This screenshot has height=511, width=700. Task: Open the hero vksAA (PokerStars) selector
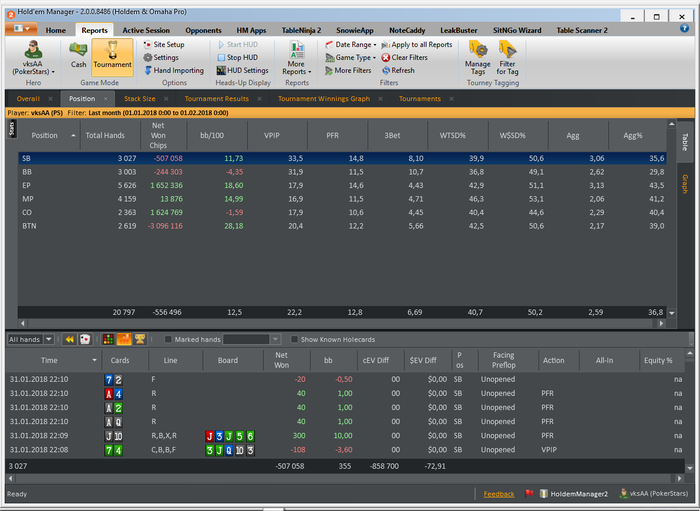[x=33, y=58]
